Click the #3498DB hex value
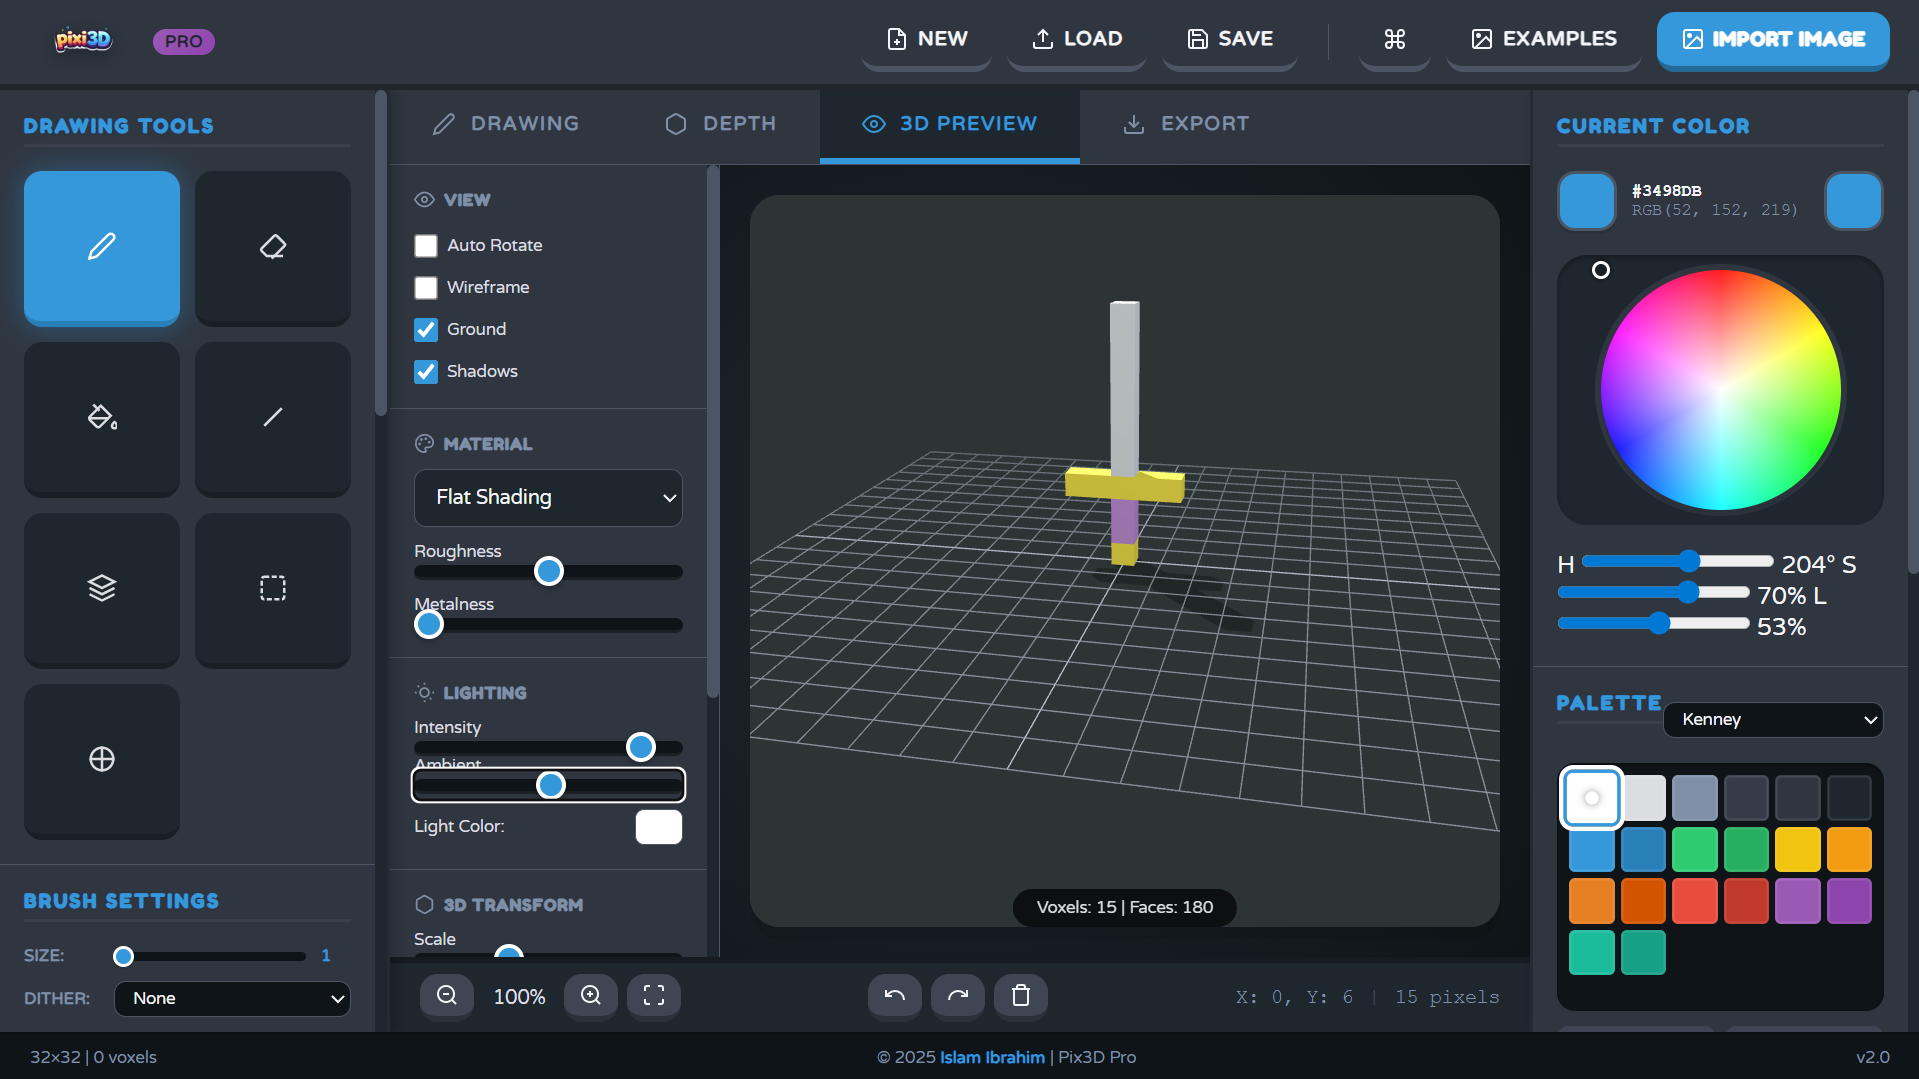Image resolution: width=1919 pixels, height=1079 pixels. pos(1667,191)
